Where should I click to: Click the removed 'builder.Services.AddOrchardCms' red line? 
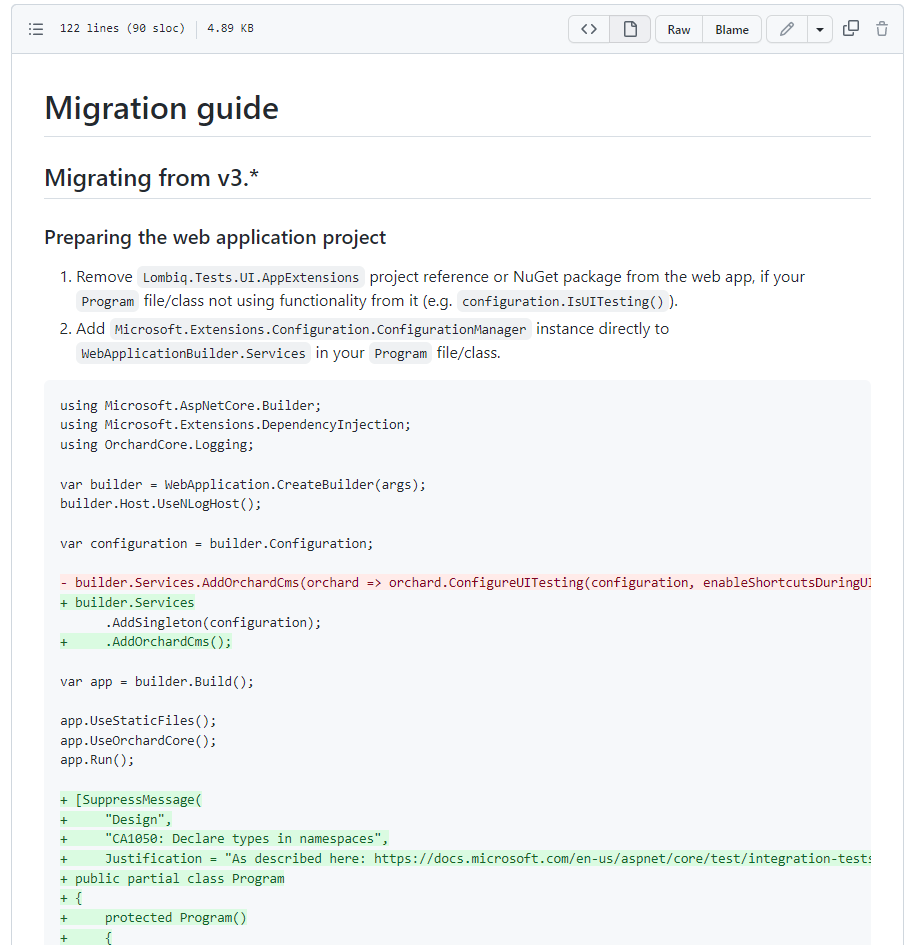click(x=465, y=583)
